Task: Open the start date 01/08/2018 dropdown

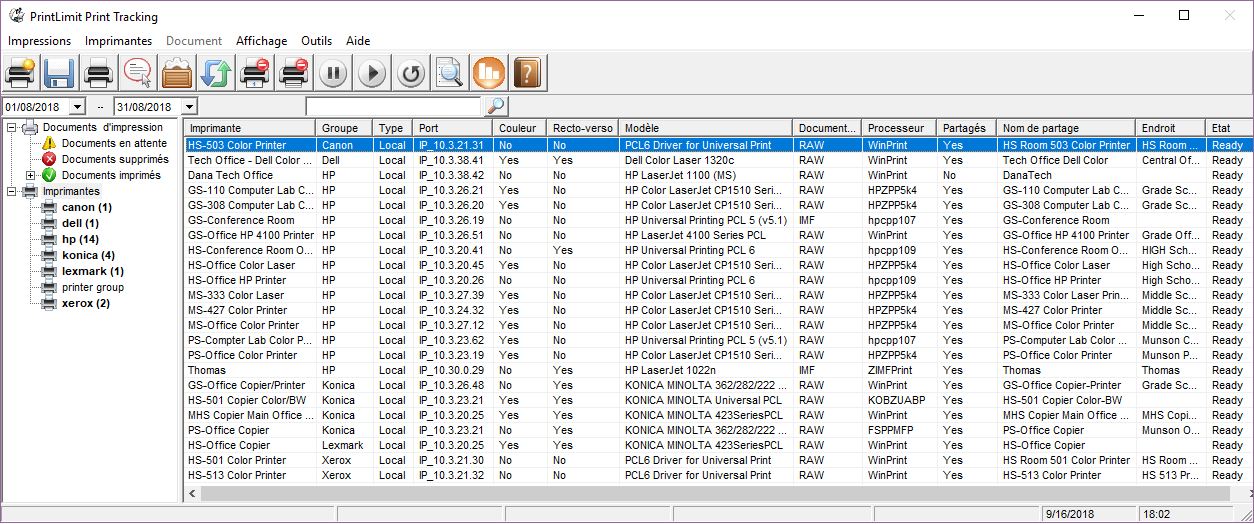Action: click(x=77, y=106)
